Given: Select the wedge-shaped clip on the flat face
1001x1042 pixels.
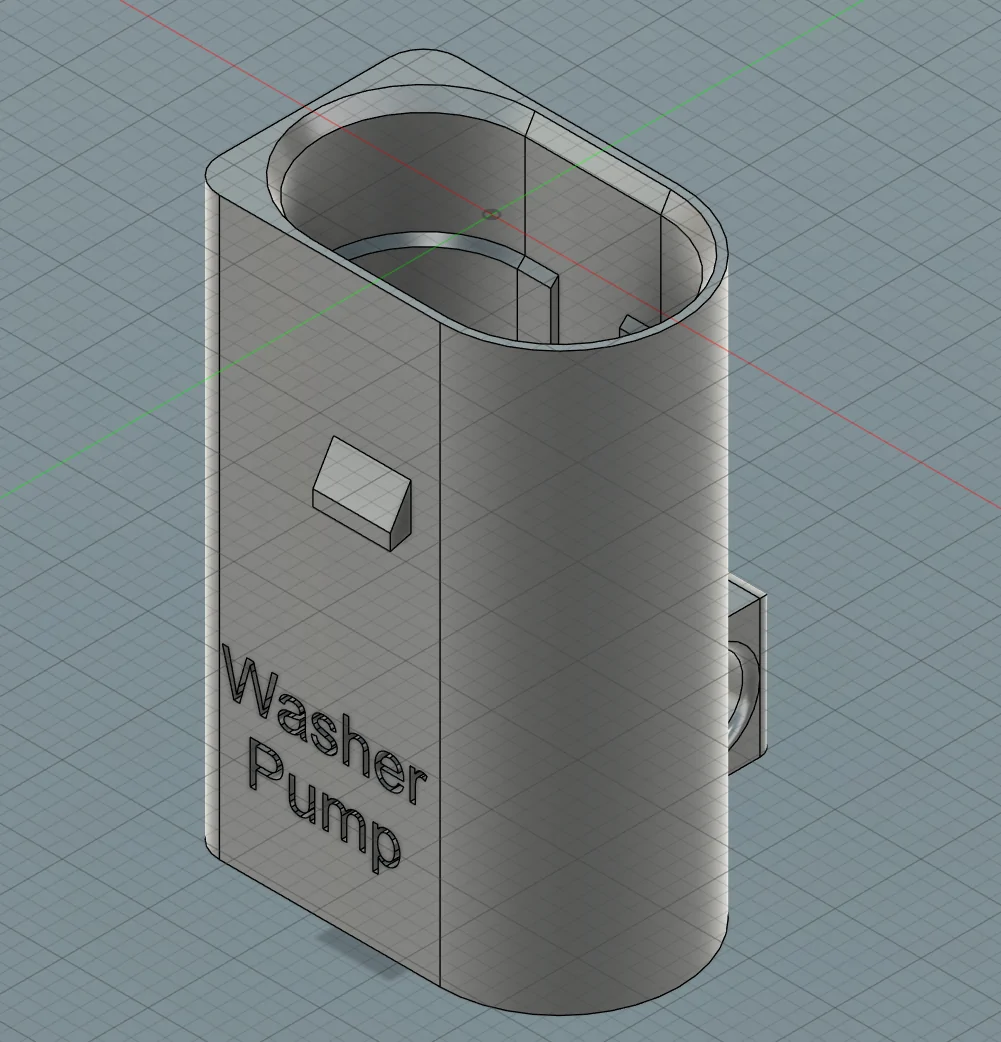Looking at the screenshot, I should [x=363, y=494].
